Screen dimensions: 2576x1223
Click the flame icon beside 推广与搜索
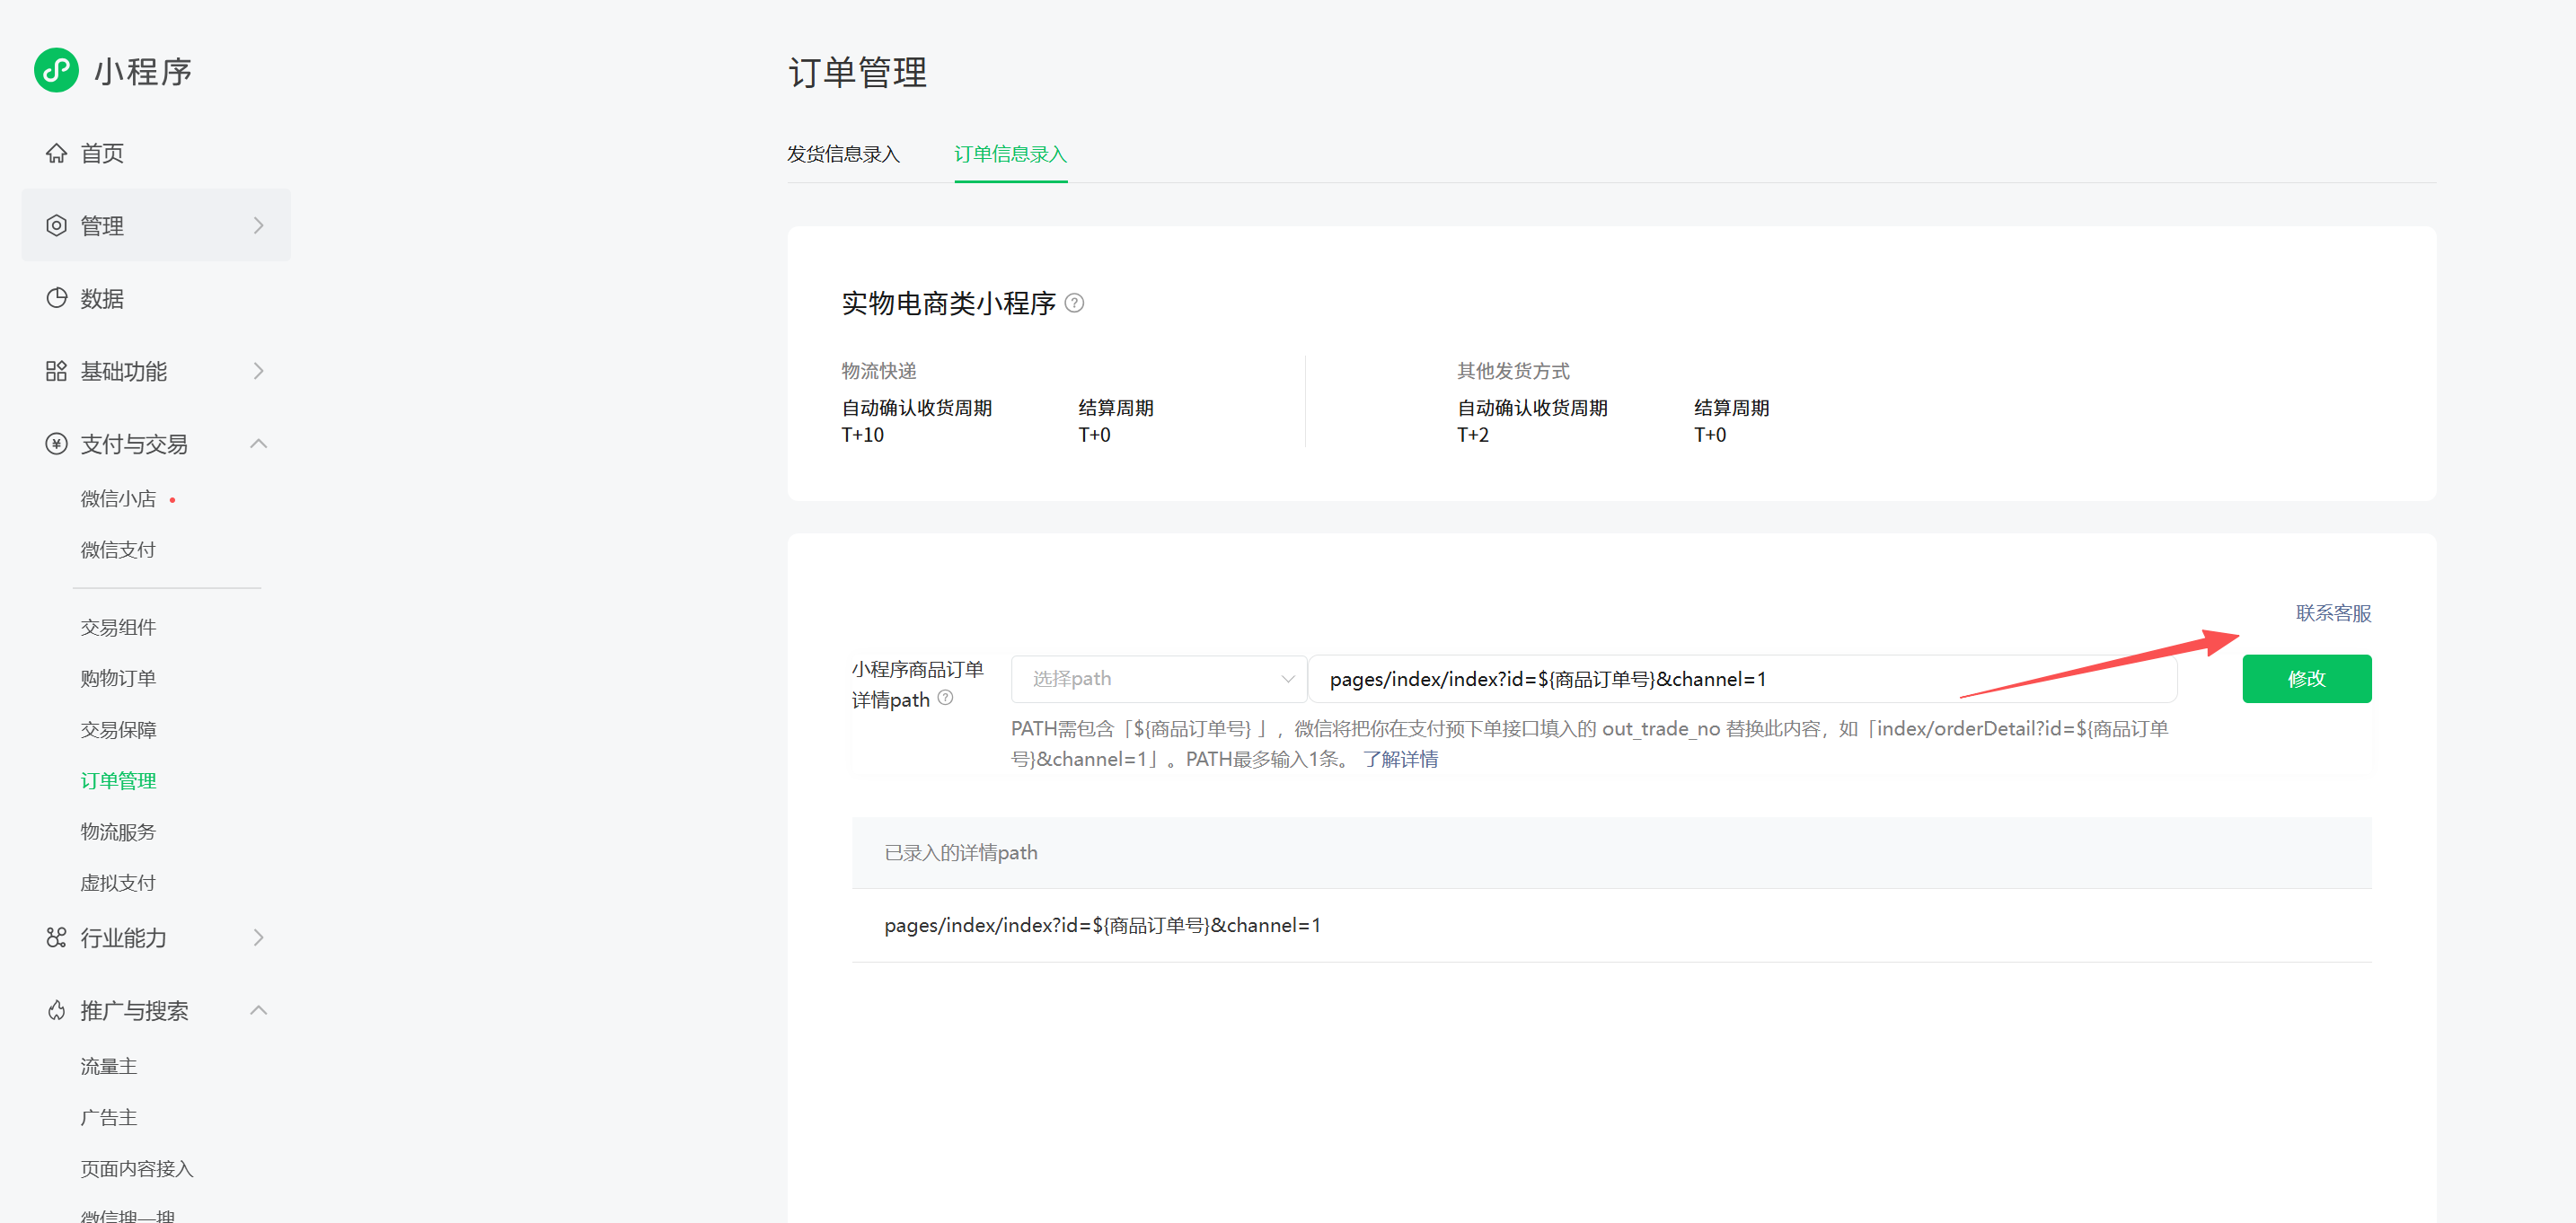pos(56,1011)
